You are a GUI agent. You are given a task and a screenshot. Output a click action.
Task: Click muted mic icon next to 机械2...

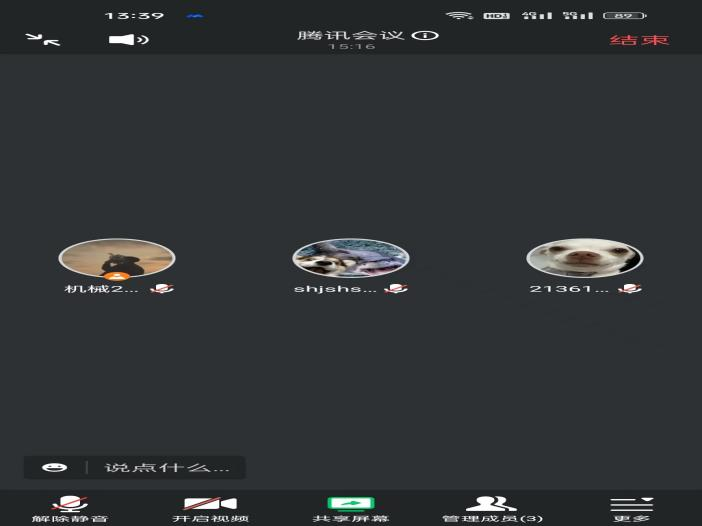pos(162,289)
